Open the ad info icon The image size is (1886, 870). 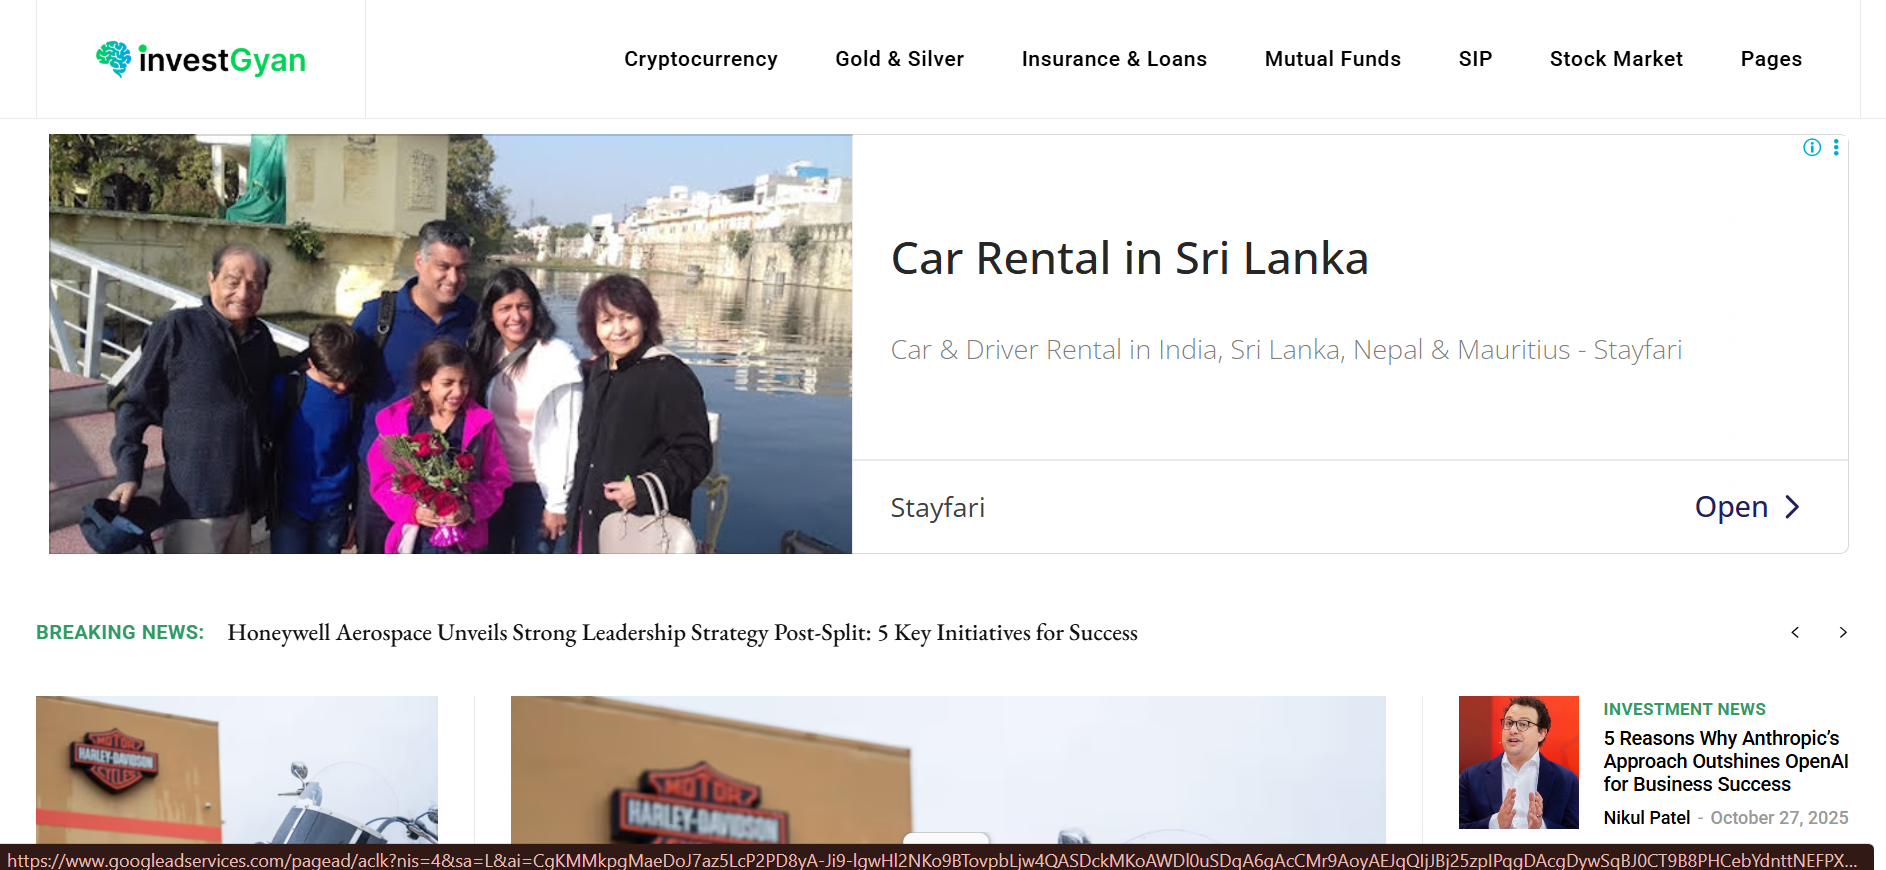(x=1812, y=148)
